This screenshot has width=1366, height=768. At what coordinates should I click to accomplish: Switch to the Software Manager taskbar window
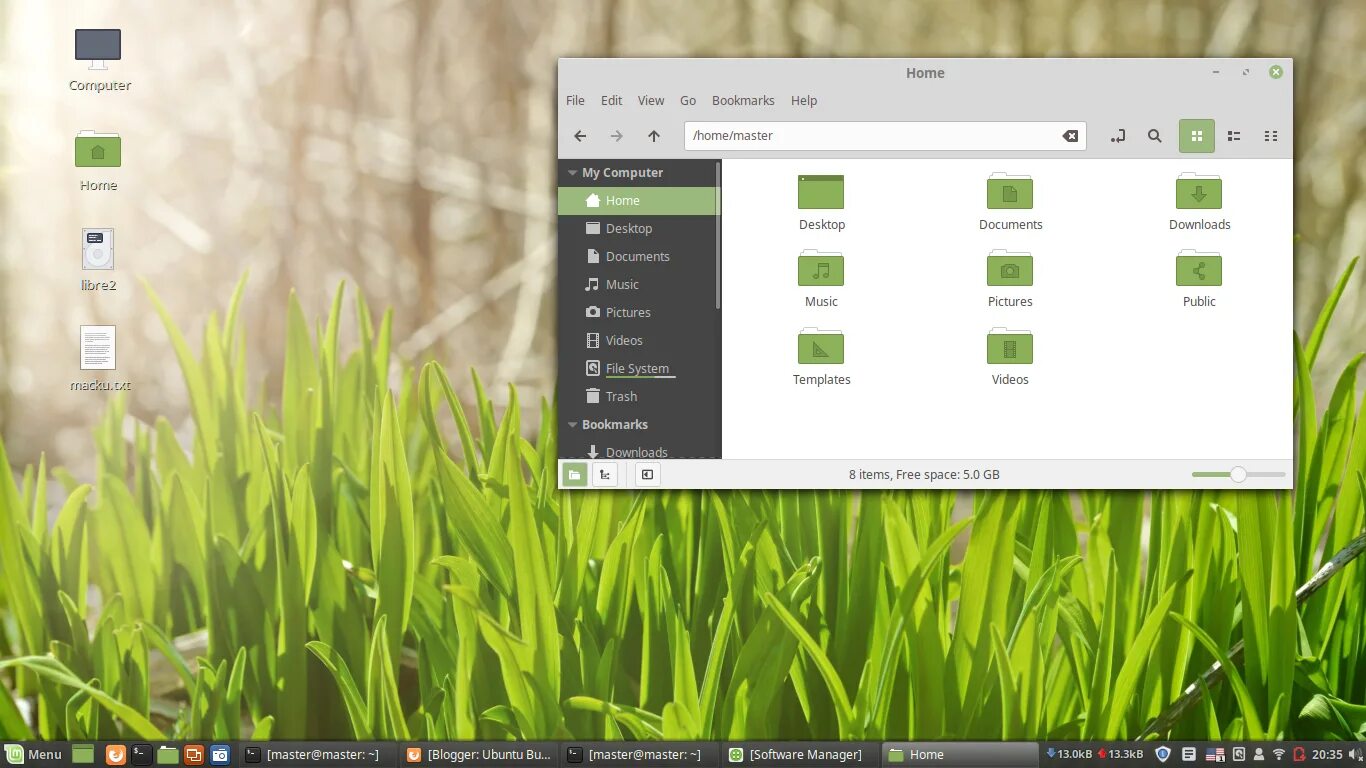[x=800, y=754]
